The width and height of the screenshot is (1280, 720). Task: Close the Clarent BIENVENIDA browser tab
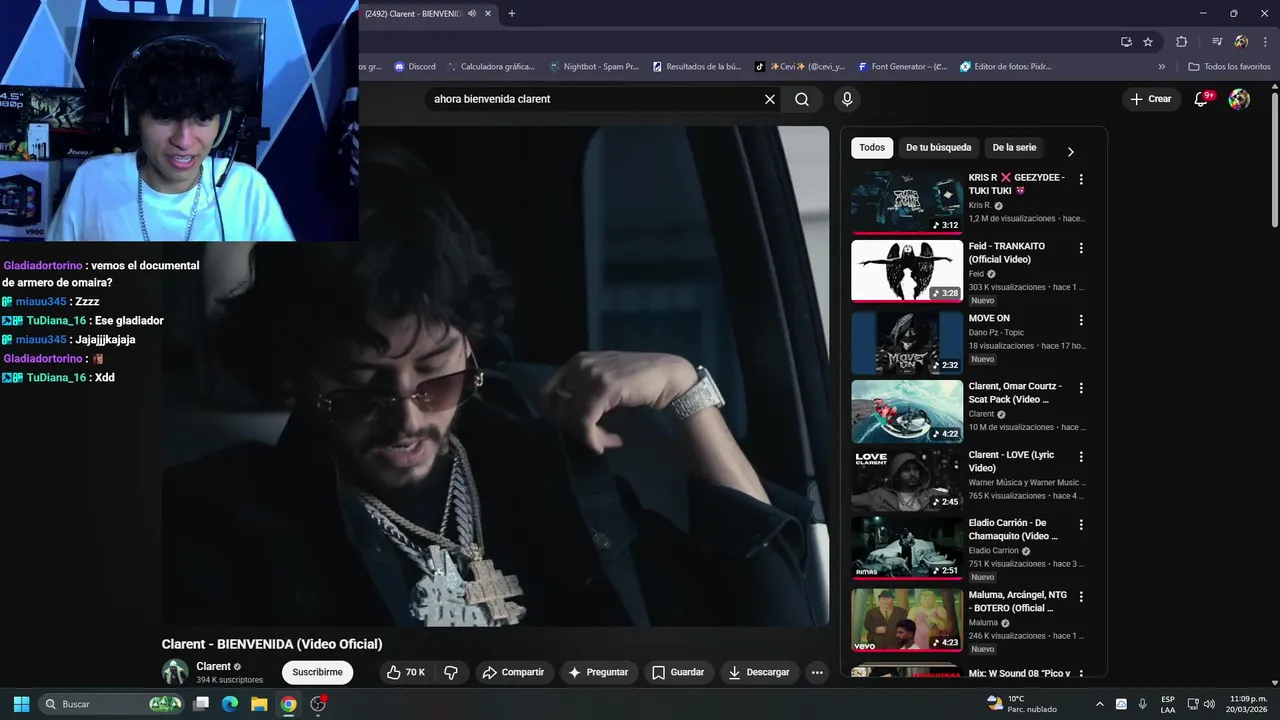[487, 14]
